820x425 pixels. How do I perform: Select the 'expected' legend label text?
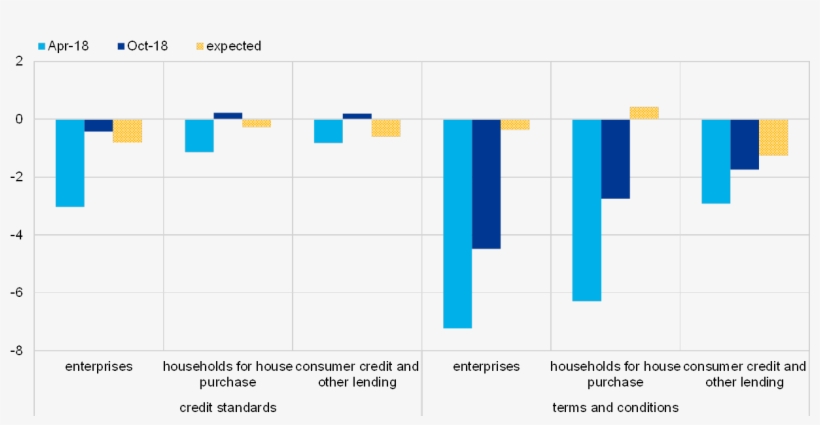tap(233, 46)
